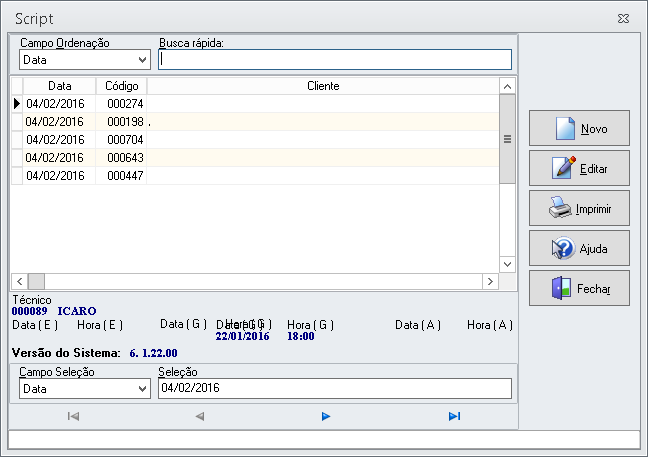
Task: Click the Novo button
Action: 579,128
